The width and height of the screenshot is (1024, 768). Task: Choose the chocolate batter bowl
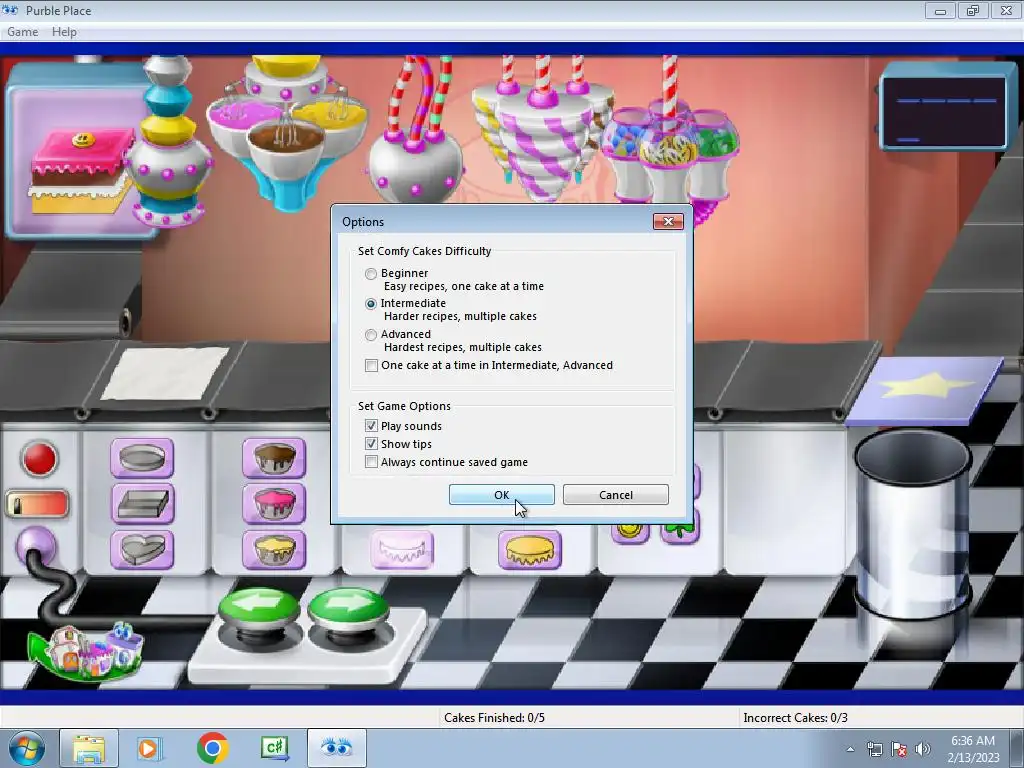[274, 458]
